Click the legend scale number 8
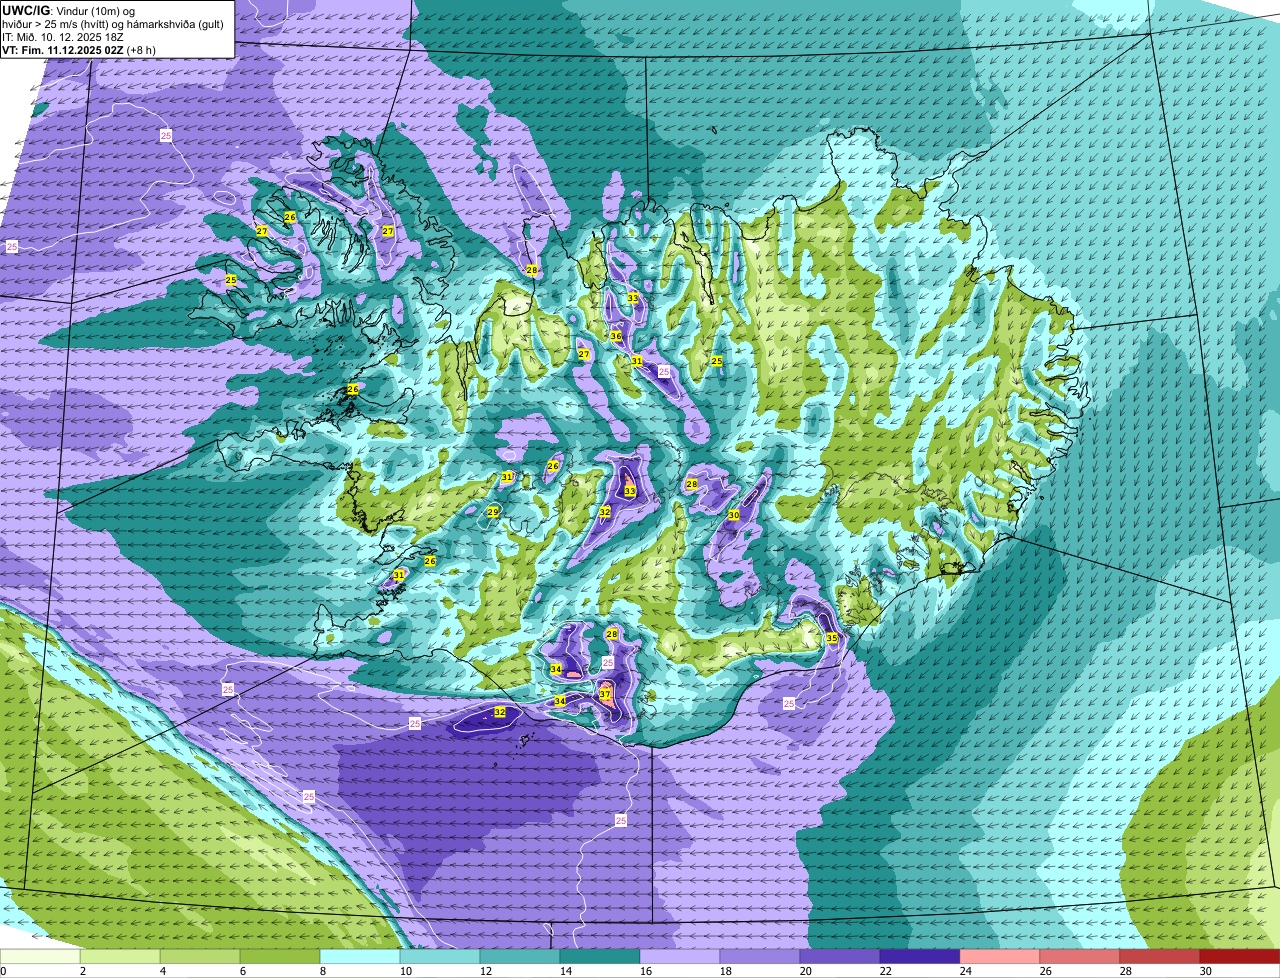1280x978 pixels. point(322,971)
